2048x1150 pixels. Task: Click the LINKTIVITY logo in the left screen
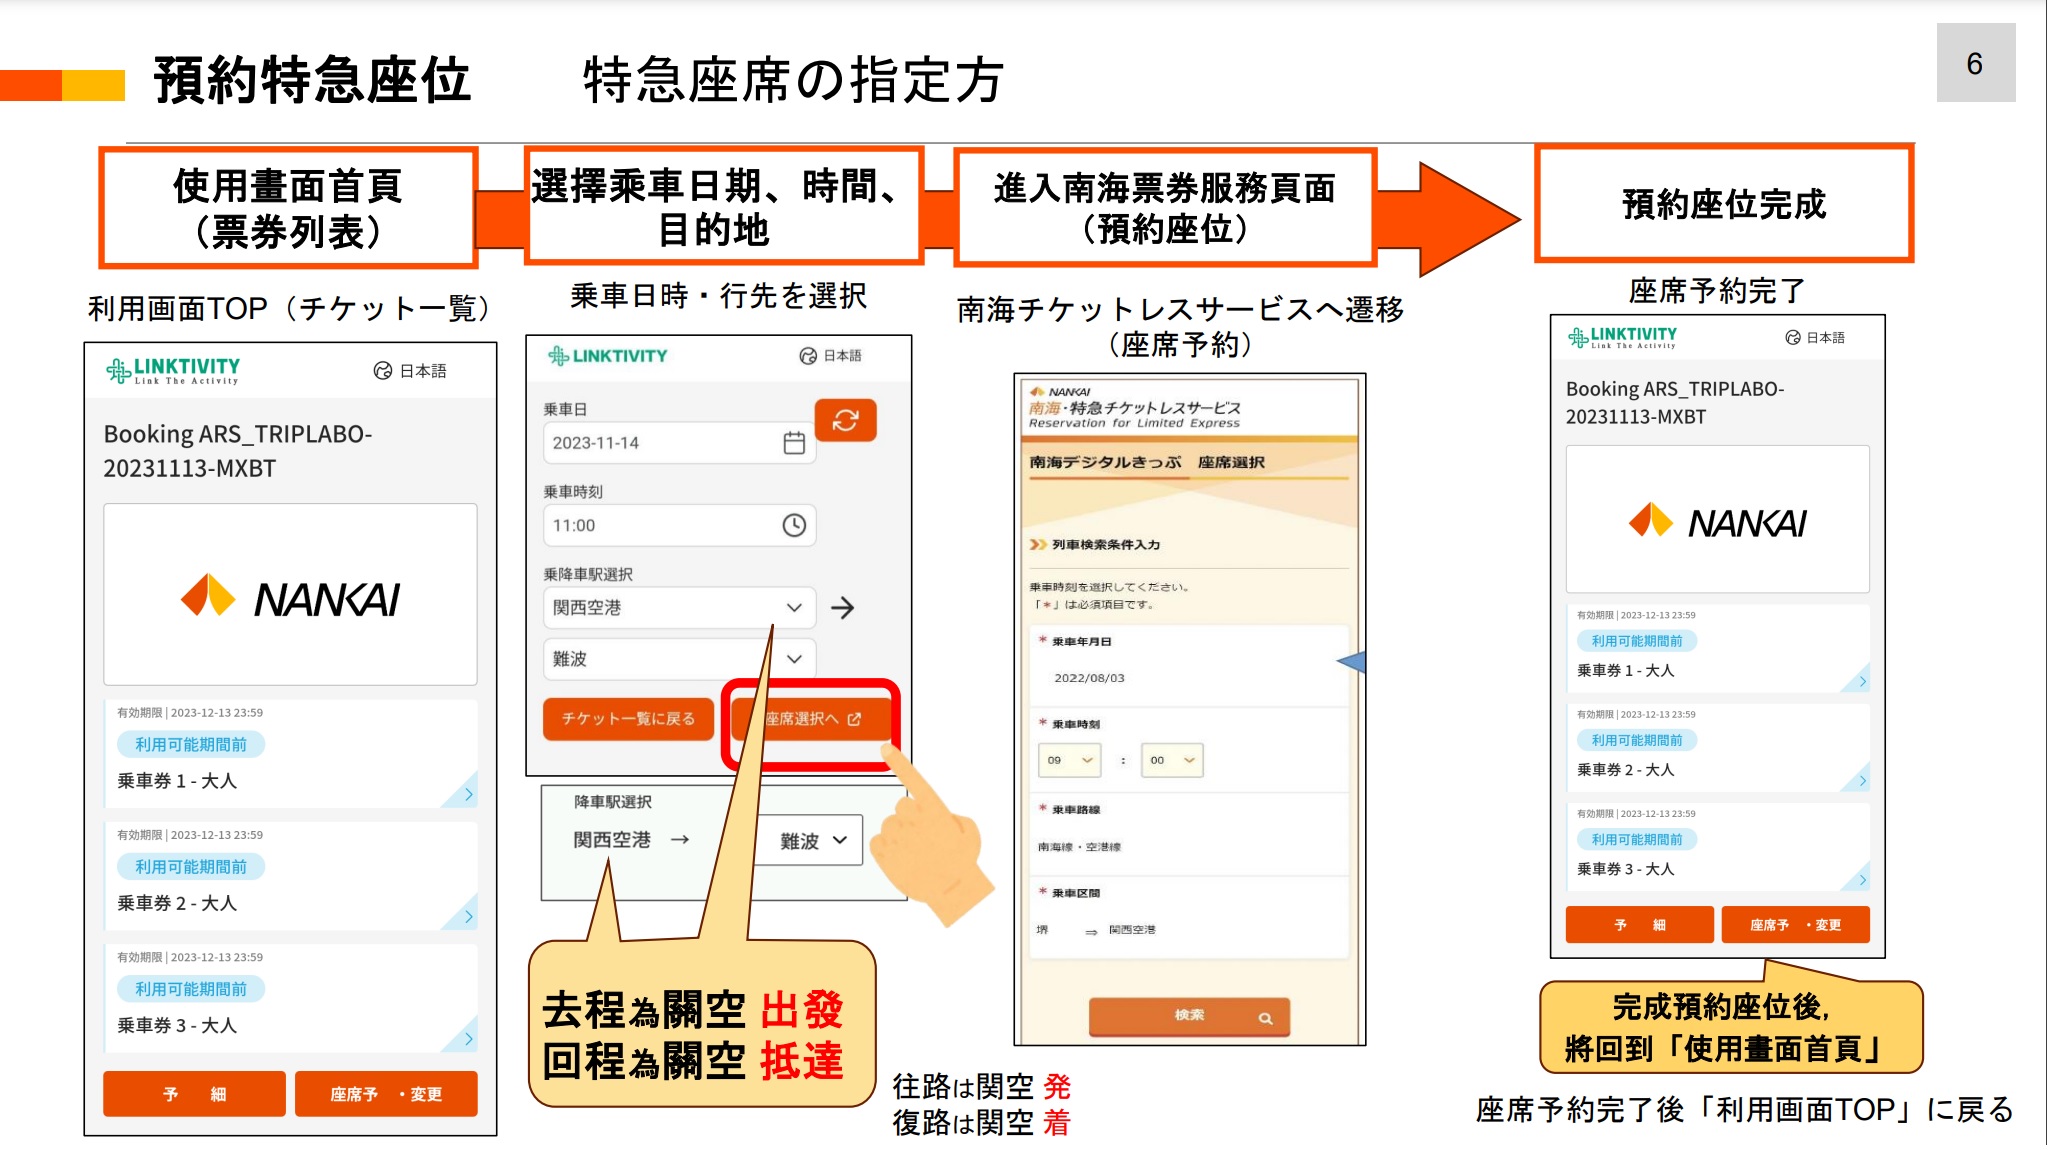point(173,370)
